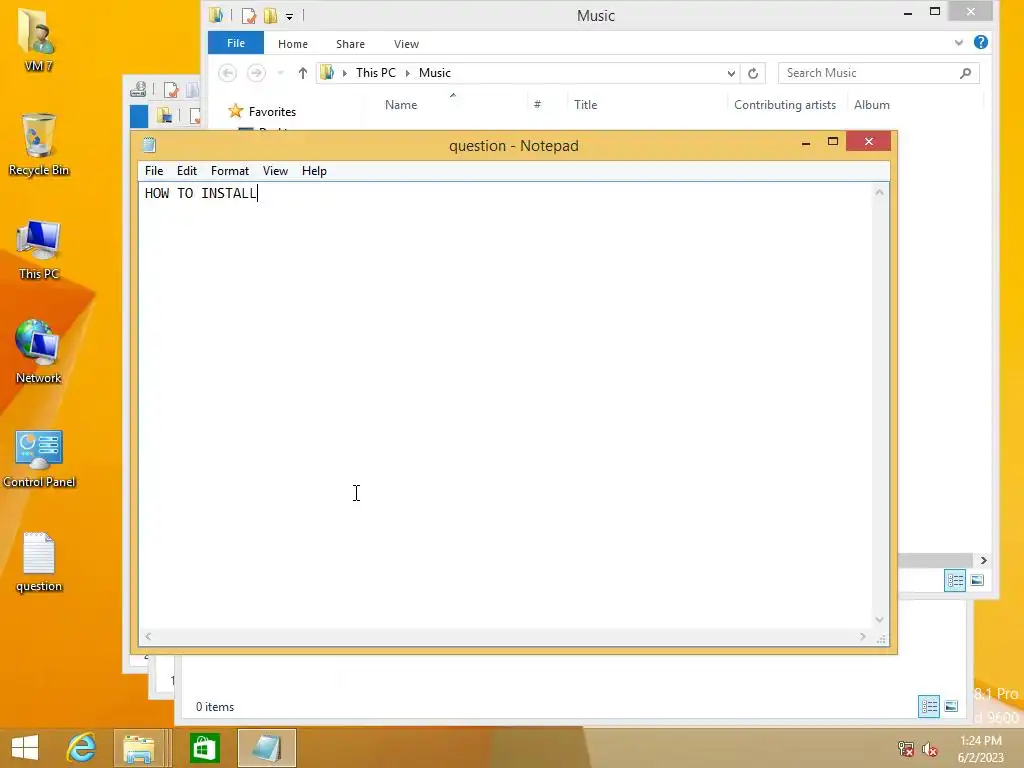Click the Back arrow in Music window
Viewport: 1024px width, 768px height.
point(227,72)
